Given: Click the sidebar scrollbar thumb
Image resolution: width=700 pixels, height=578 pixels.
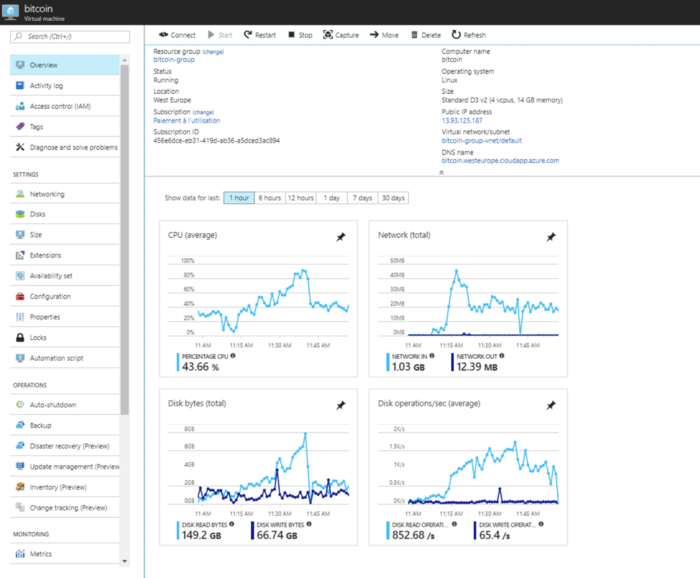Looking at the screenshot, I should (x=125, y=240).
